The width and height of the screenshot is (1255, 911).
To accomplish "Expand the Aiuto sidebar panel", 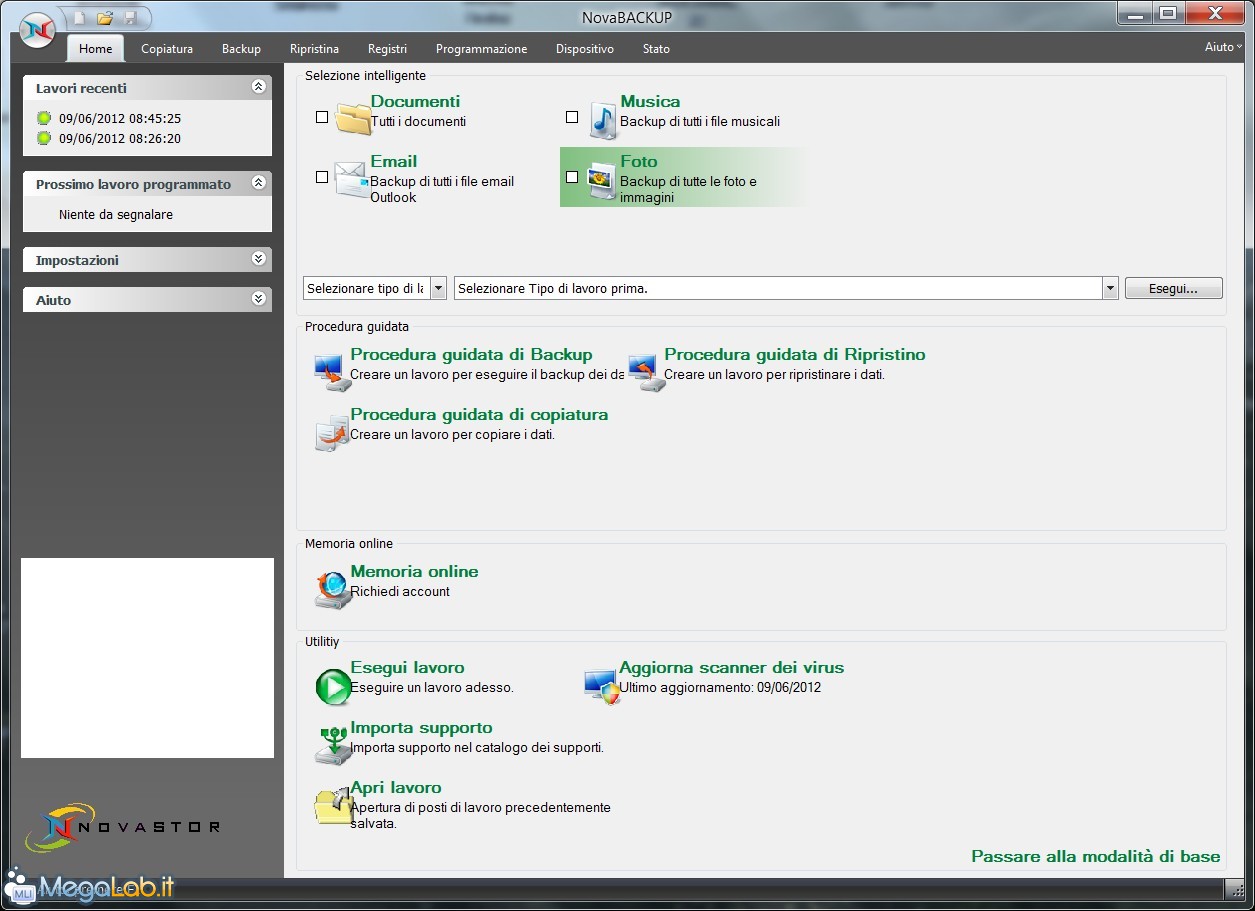I will coord(259,299).
